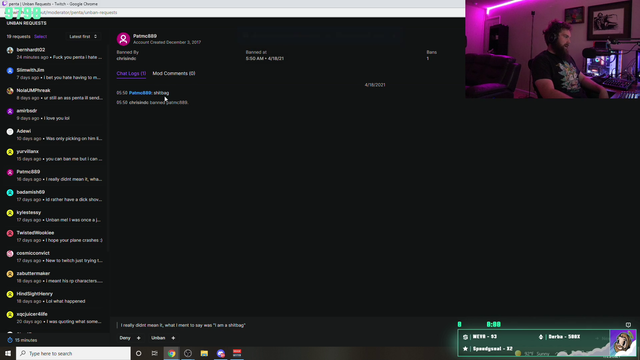Viewport: 640px width, 360px height.
Task: Click Patmc889 username in chat log
Action: 140,93
